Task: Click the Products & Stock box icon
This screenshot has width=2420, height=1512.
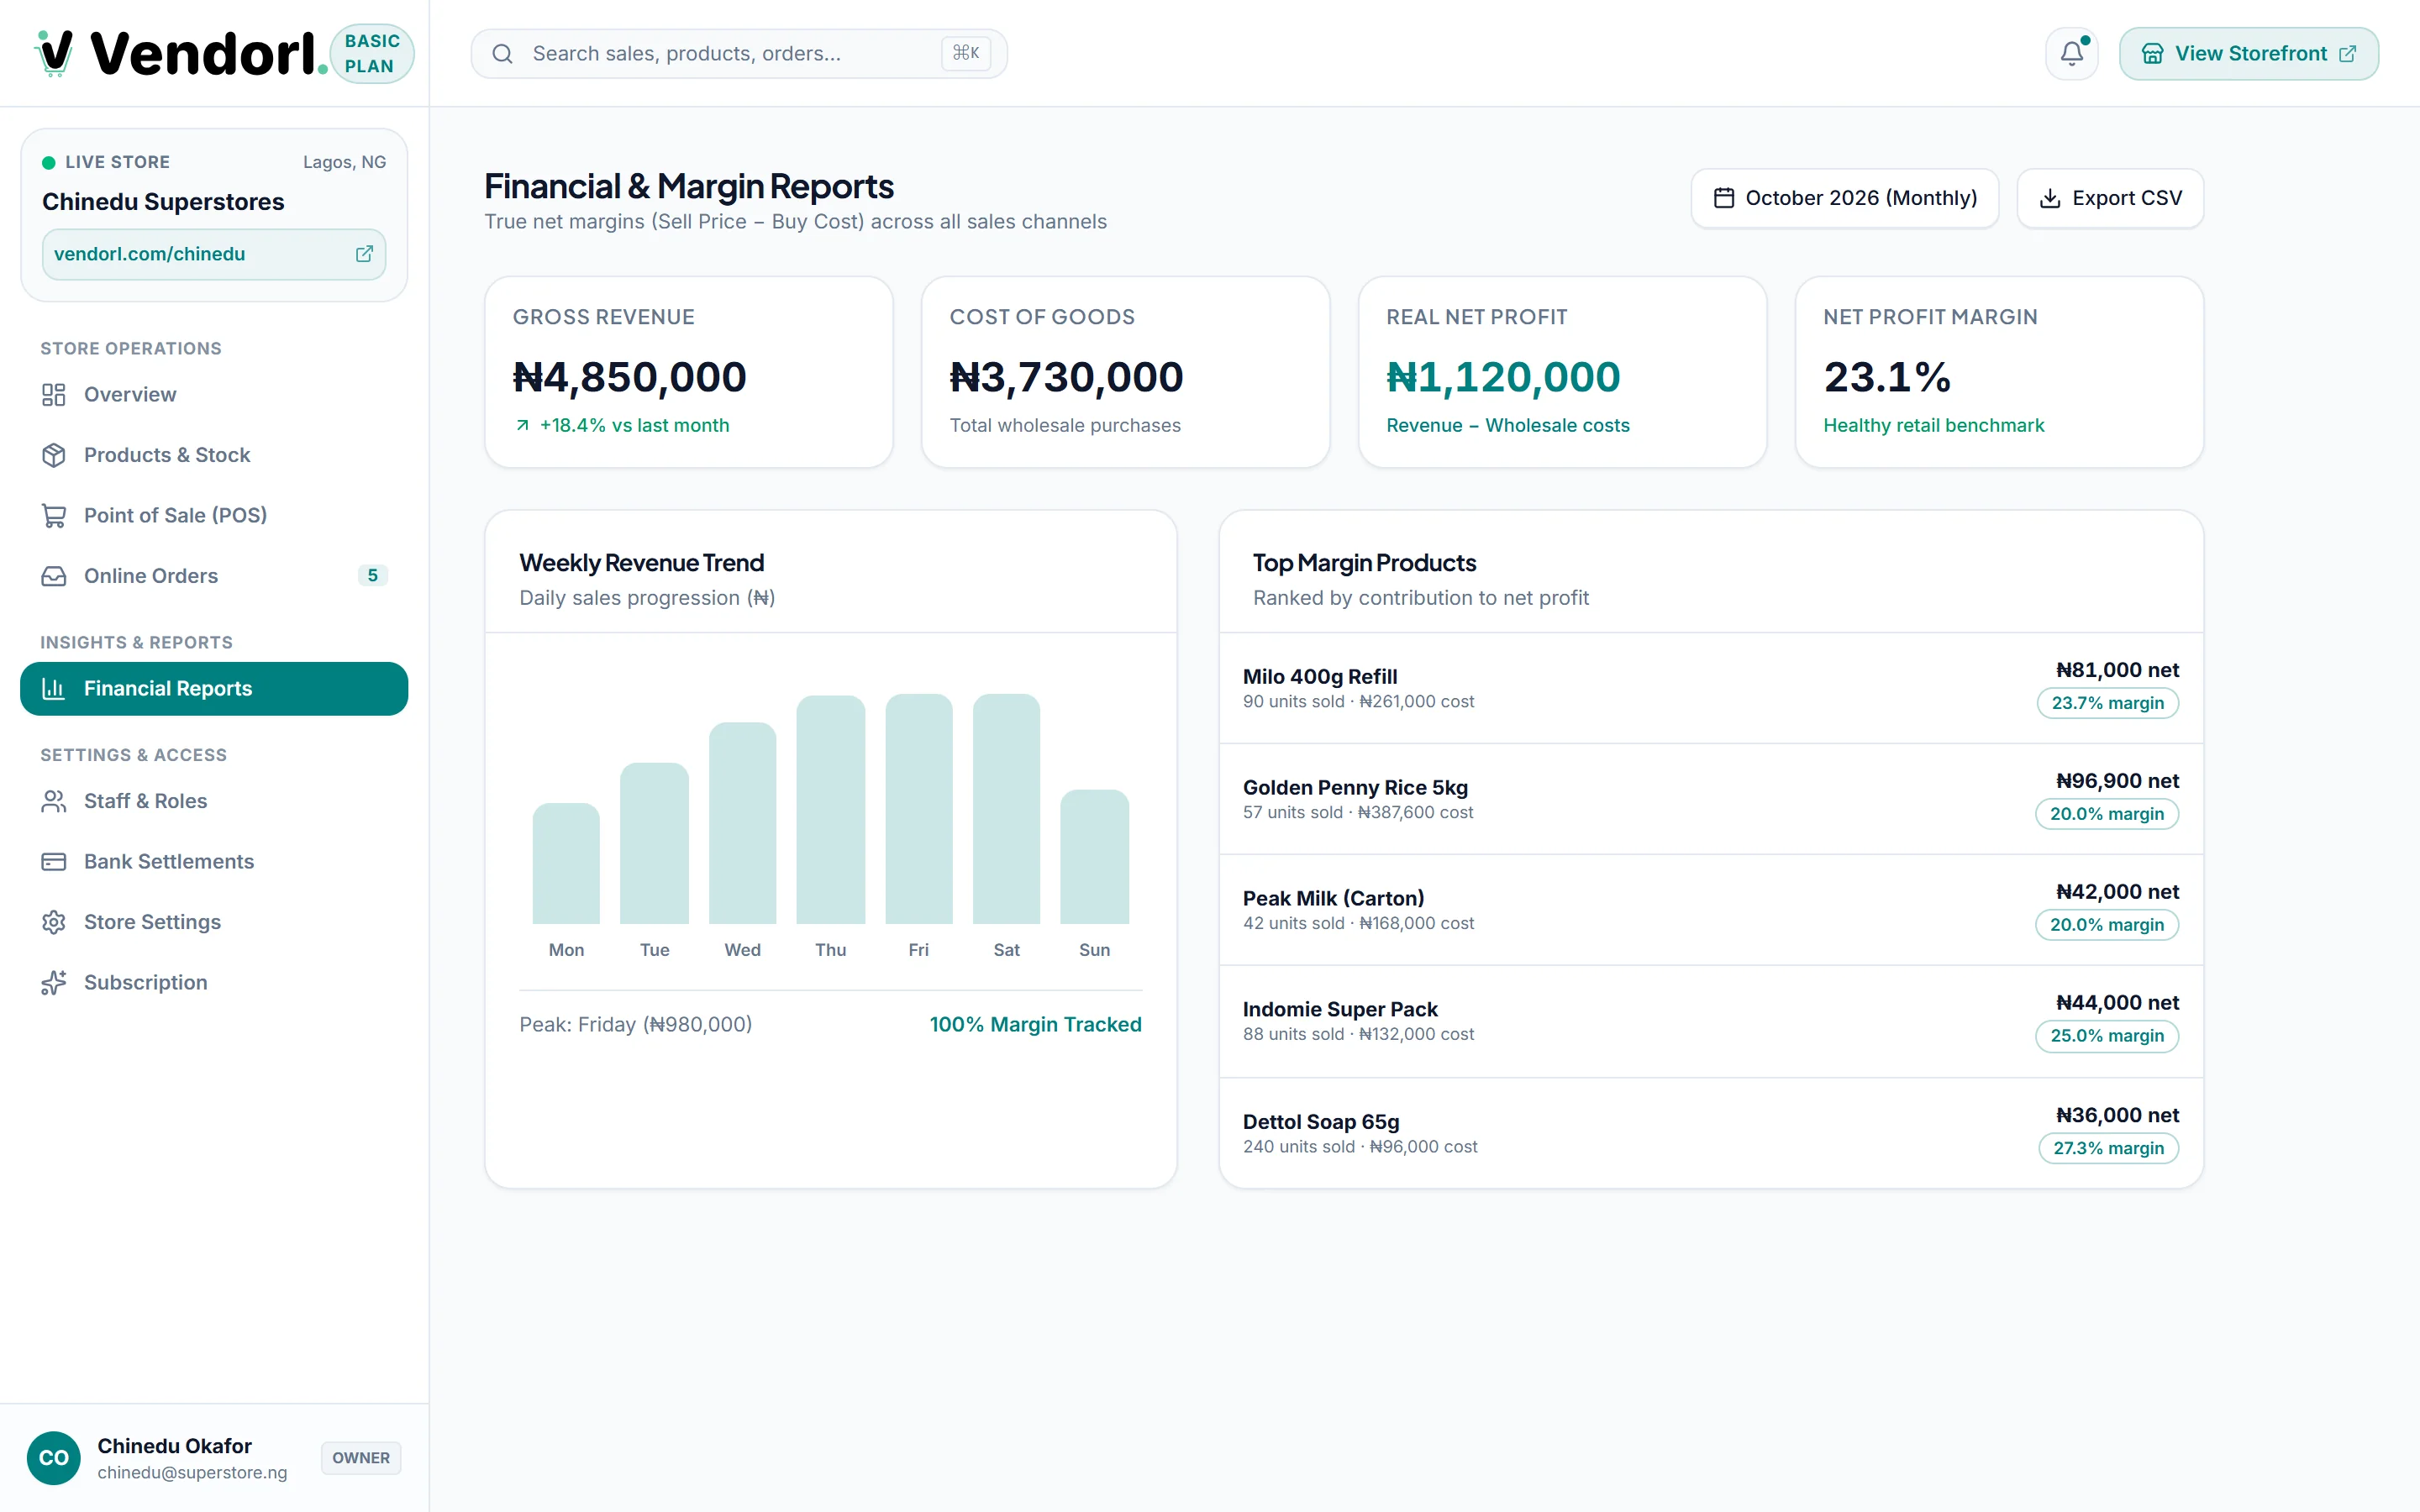Action: point(54,455)
